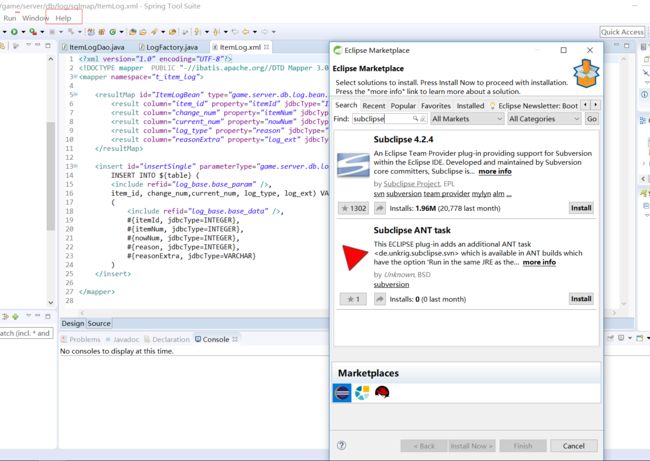Close the ItemLog.xml editor tab

click(x=267, y=47)
